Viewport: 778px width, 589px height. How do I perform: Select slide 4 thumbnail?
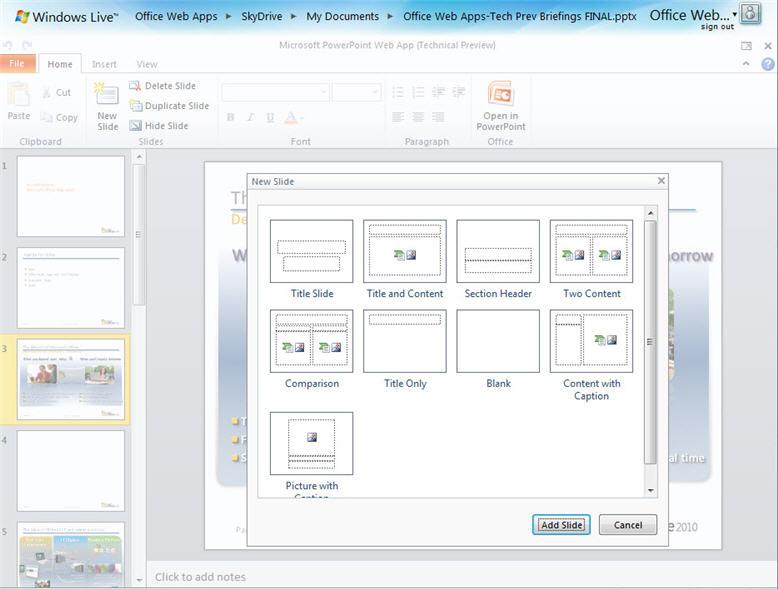[x=71, y=471]
